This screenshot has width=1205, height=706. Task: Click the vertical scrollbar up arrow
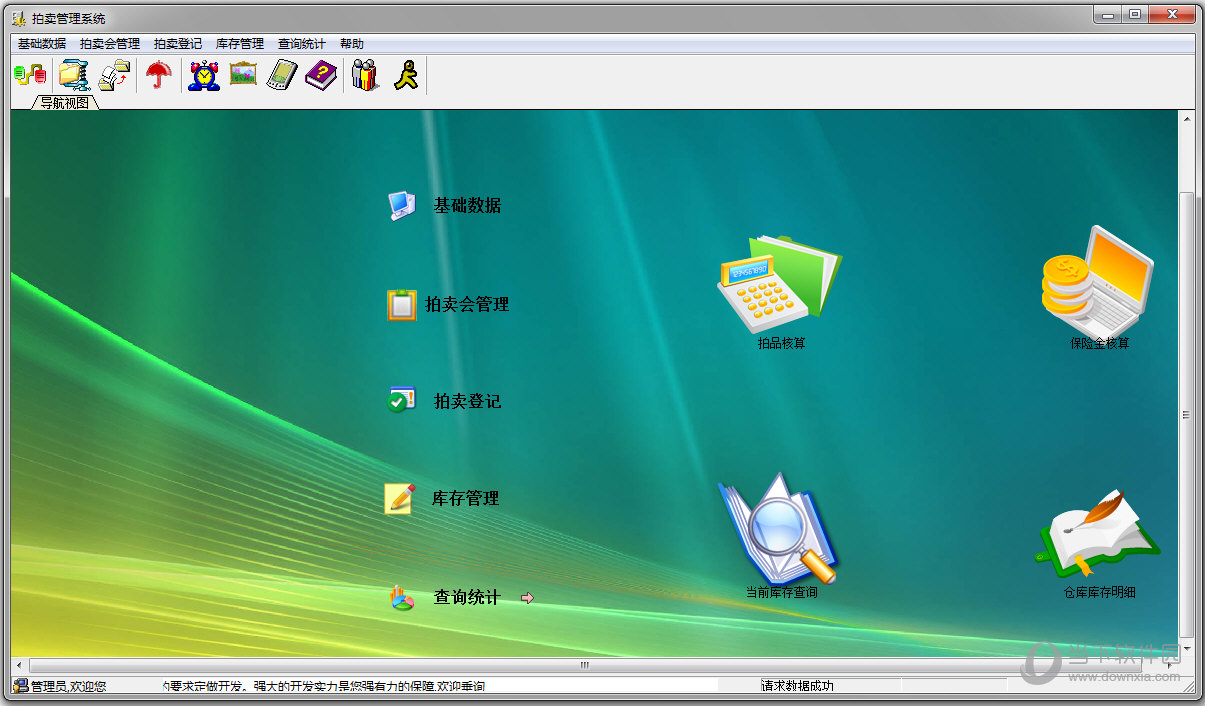click(x=1187, y=118)
